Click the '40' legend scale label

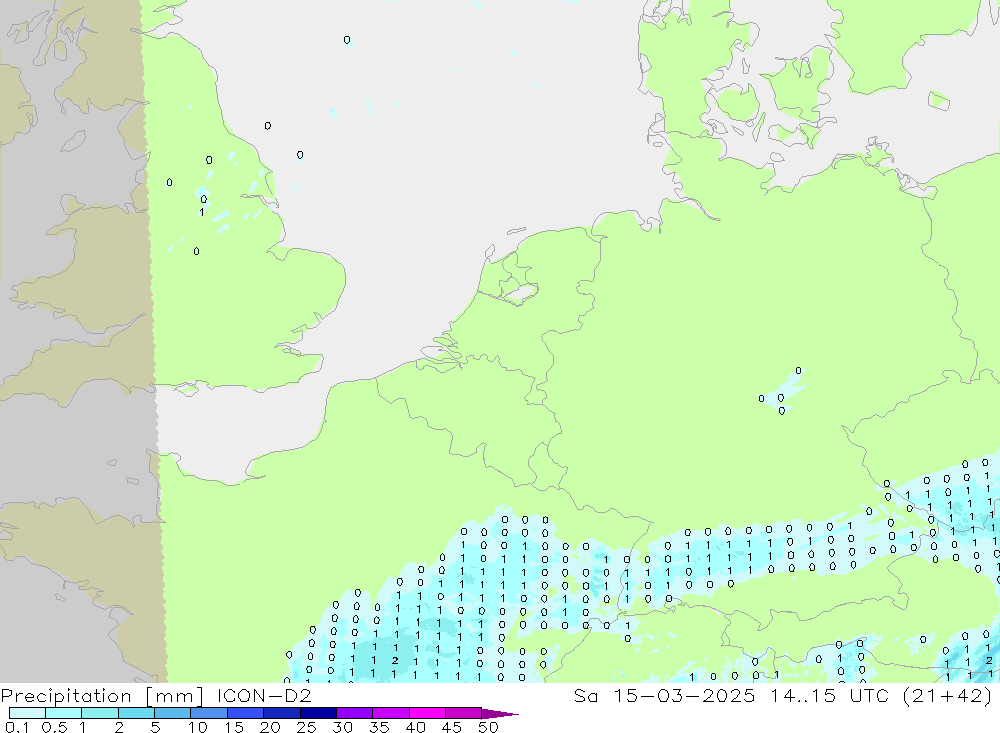click(415, 727)
